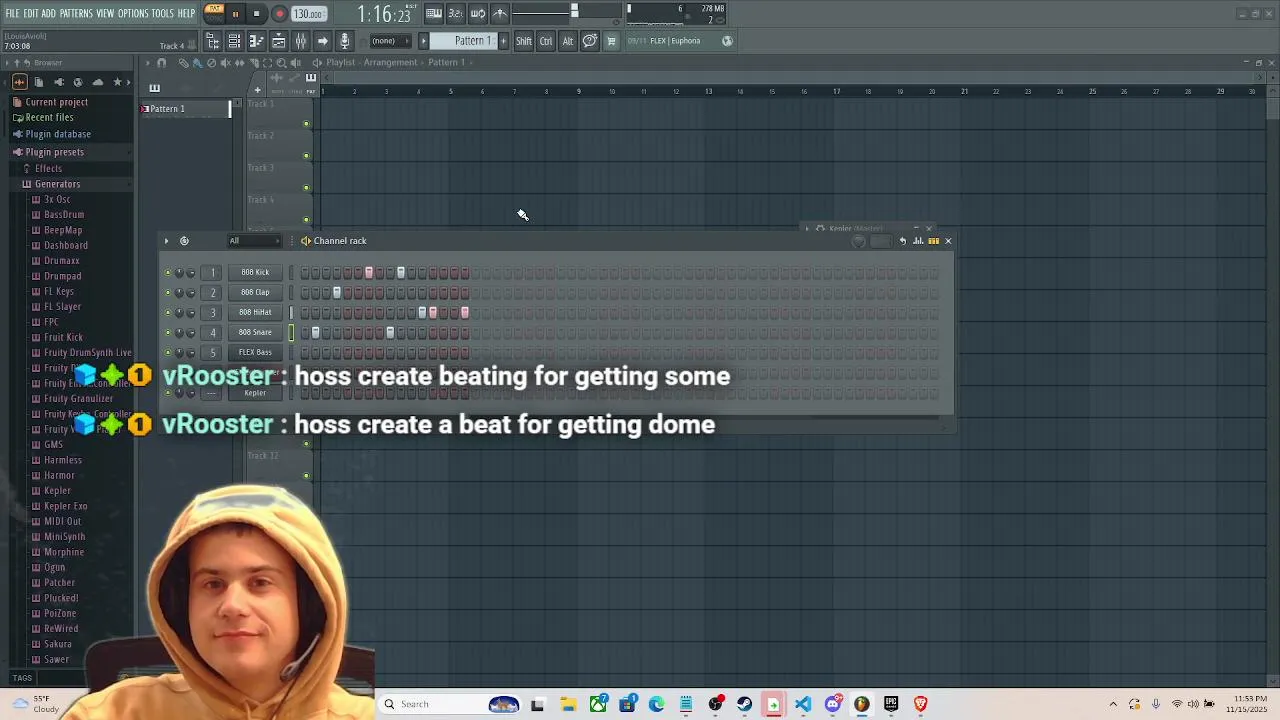Expand the Recent files folder

(49, 118)
